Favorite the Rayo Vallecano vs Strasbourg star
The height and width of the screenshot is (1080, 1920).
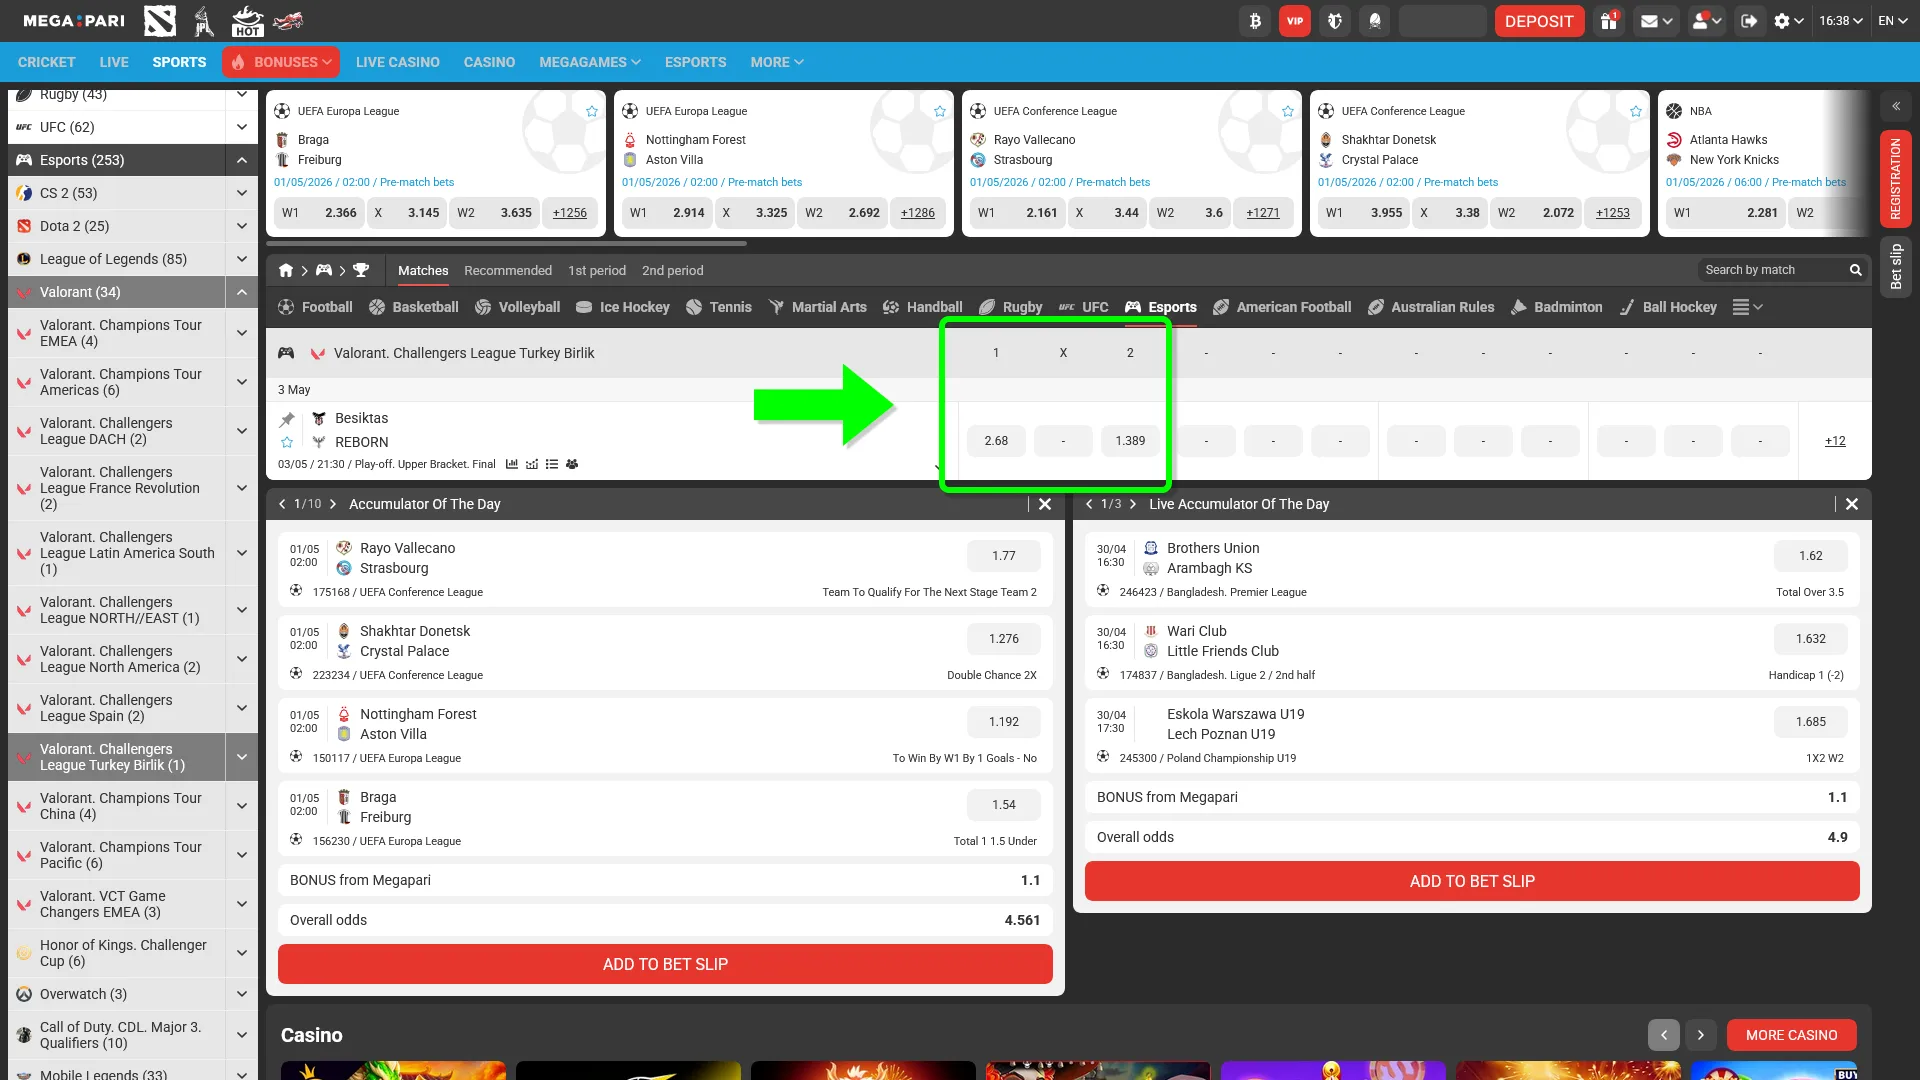[1288, 111]
